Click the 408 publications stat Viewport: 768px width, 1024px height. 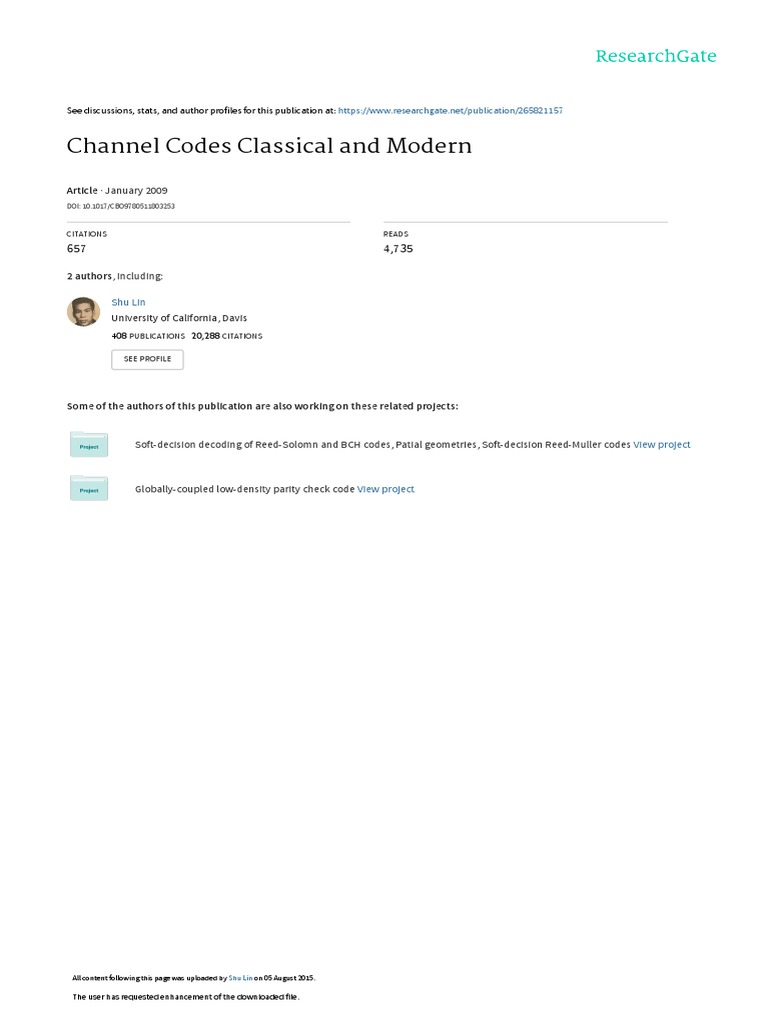(148, 336)
